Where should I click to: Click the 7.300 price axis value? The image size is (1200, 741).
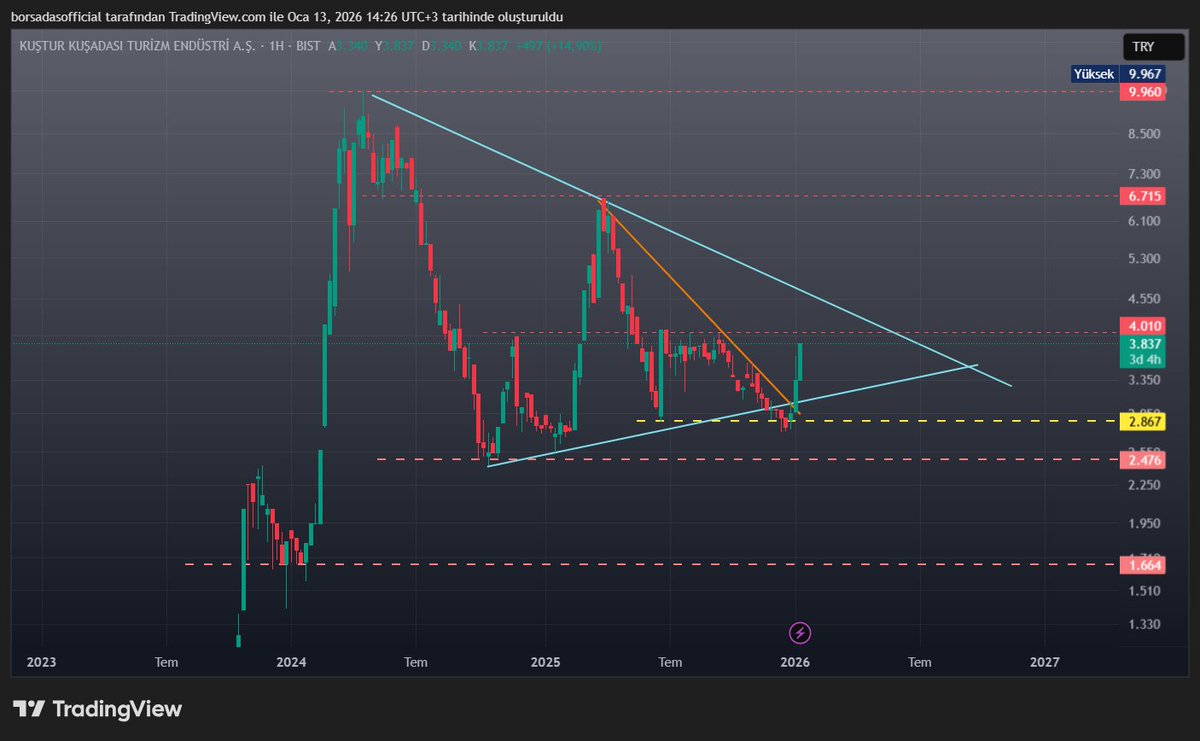(x=1144, y=174)
